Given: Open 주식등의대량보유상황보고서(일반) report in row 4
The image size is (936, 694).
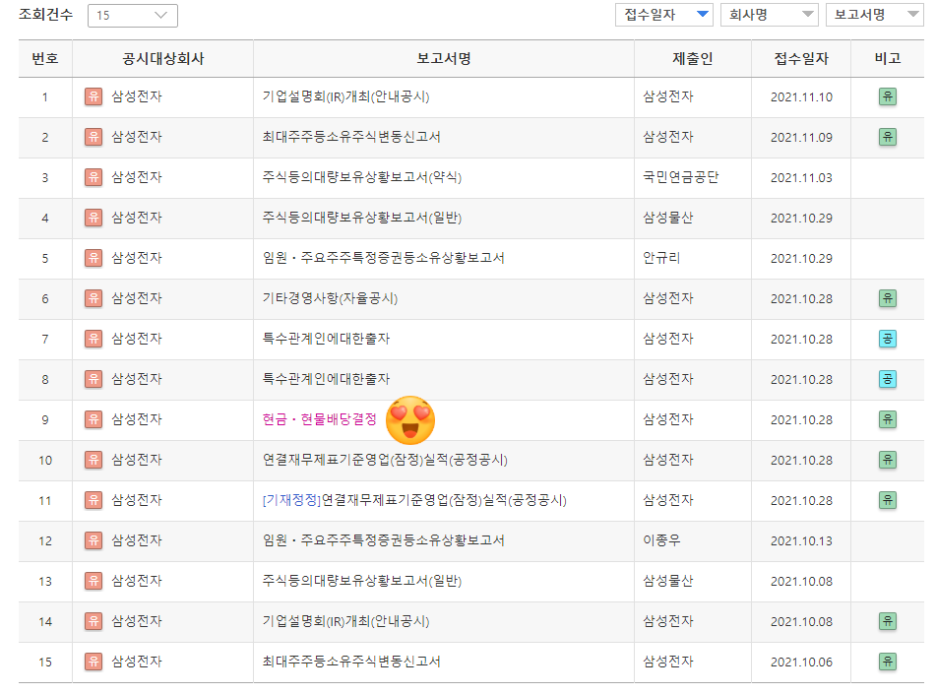Looking at the screenshot, I should click(362, 218).
